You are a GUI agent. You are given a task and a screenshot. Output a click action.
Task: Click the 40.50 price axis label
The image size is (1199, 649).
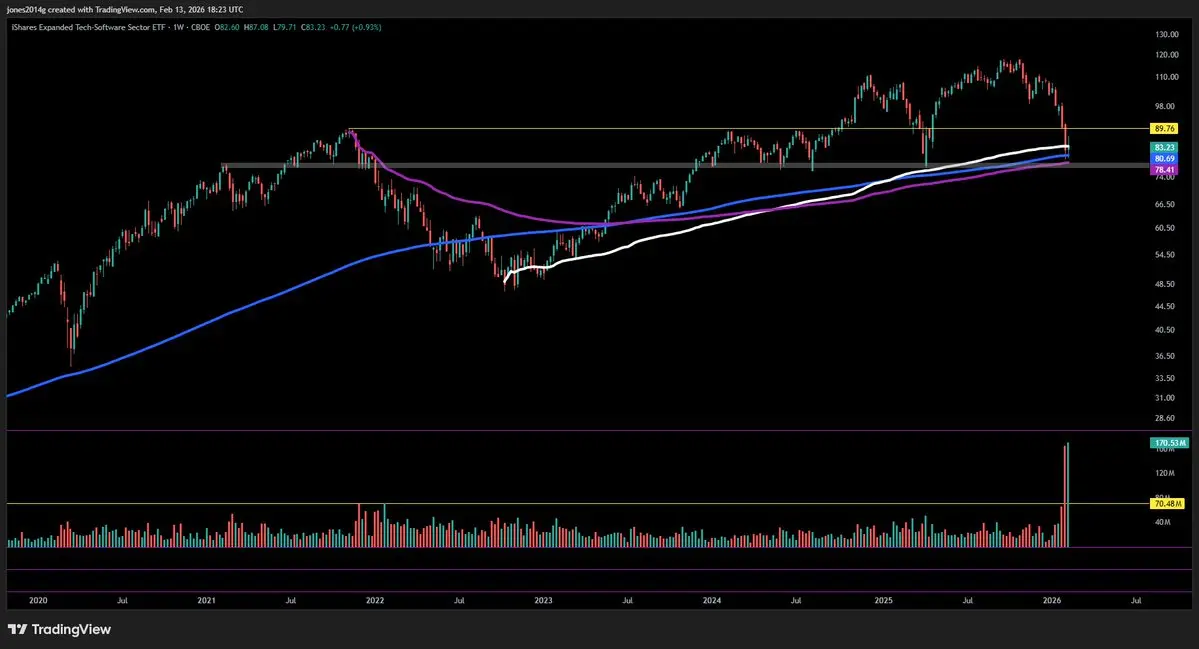coord(1165,329)
